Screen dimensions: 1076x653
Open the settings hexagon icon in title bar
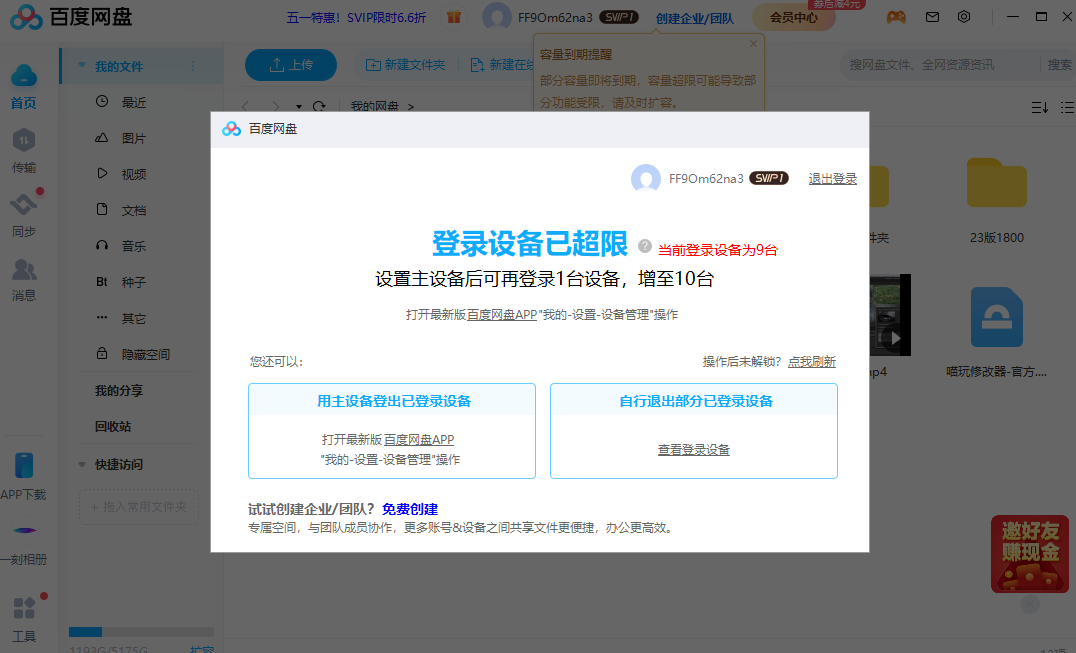pos(964,16)
